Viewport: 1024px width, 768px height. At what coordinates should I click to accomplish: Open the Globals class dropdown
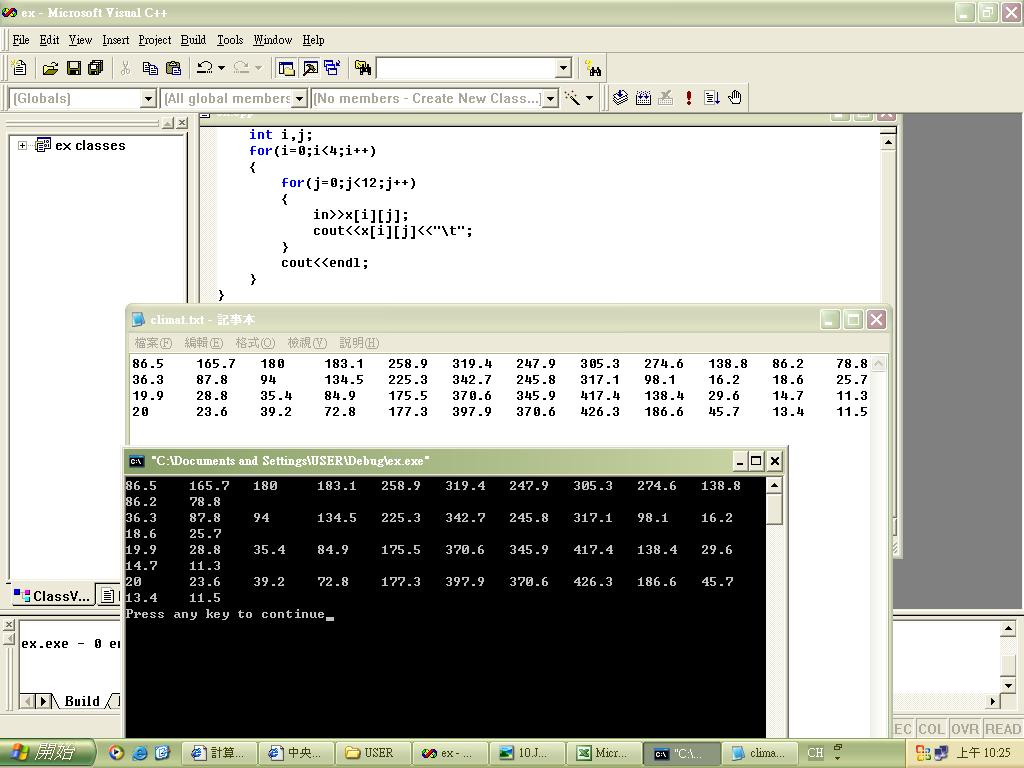[148, 98]
